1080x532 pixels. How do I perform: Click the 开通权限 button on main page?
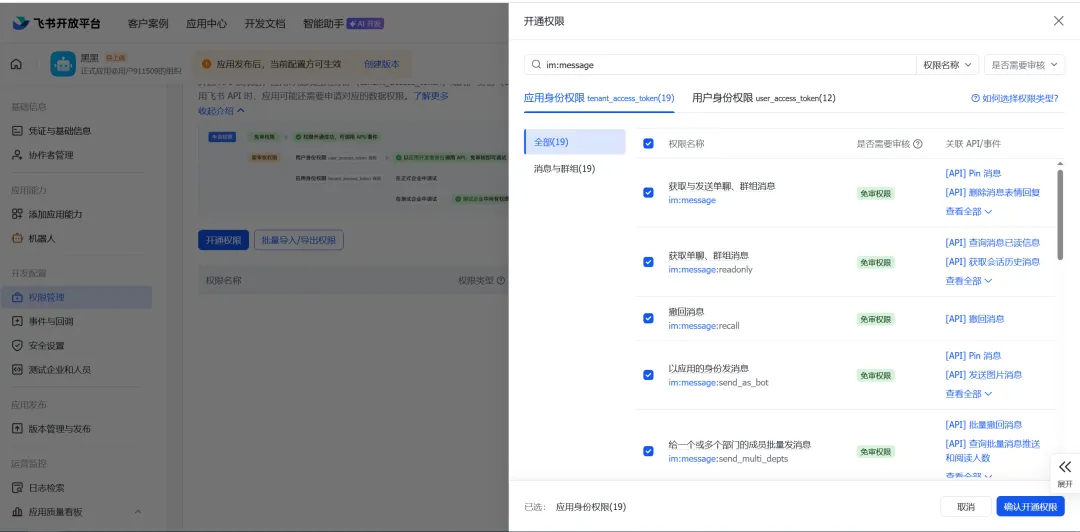pos(223,240)
